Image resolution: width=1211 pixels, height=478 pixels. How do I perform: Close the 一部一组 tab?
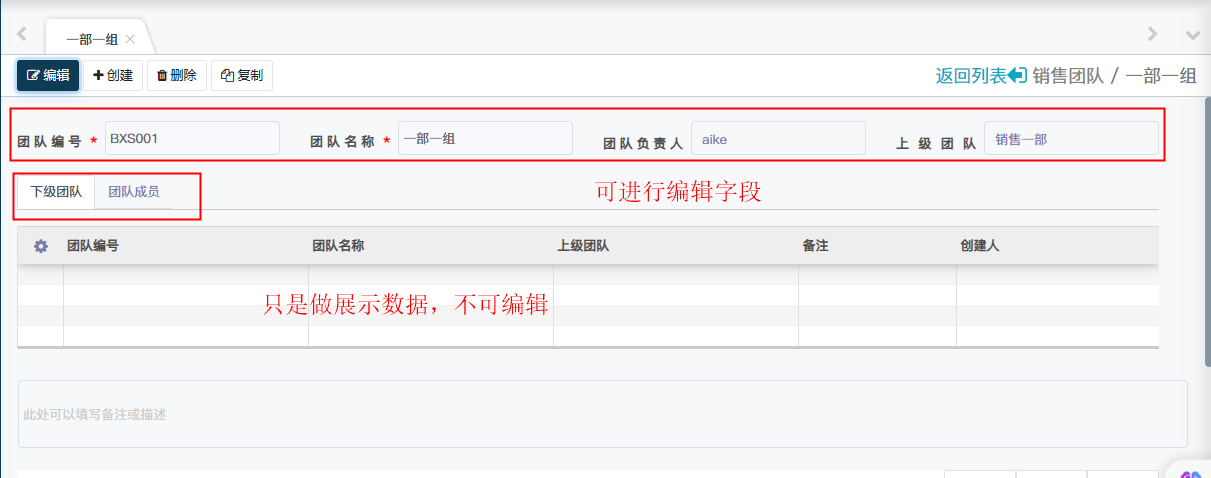tap(130, 40)
